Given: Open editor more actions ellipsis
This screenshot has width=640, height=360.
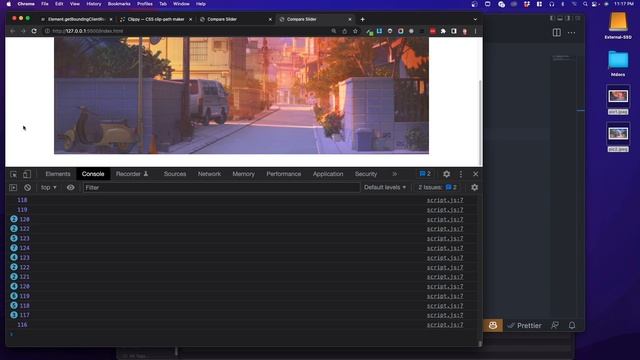Looking at the screenshot, I should (x=571, y=32).
